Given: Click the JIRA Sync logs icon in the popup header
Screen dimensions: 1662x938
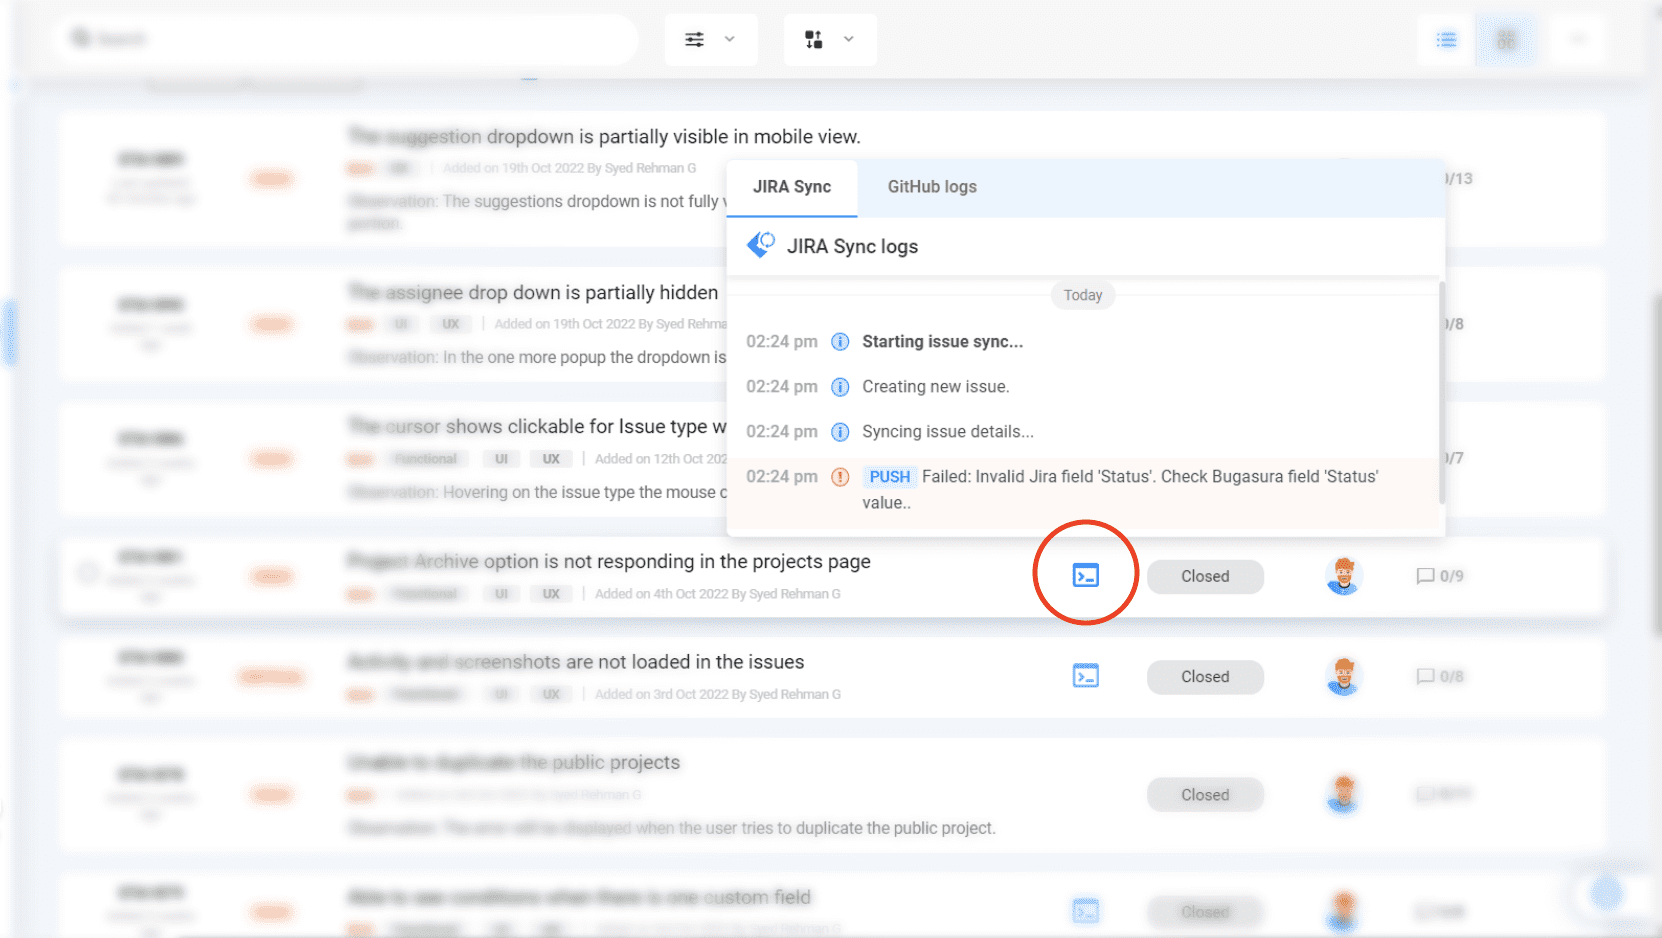Looking at the screenshot, I should click(x=760, y=246).
